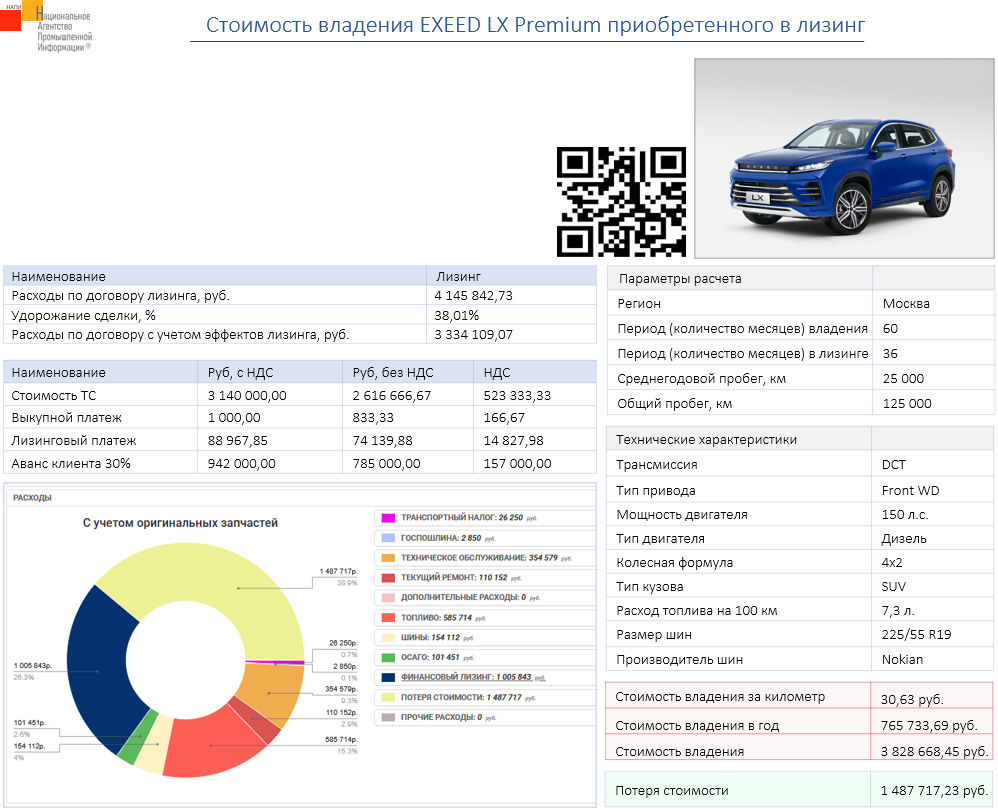This screenshot has width=998, height=812.
Task: Click the Руб, без НДС column header
Action: [393, 373]
